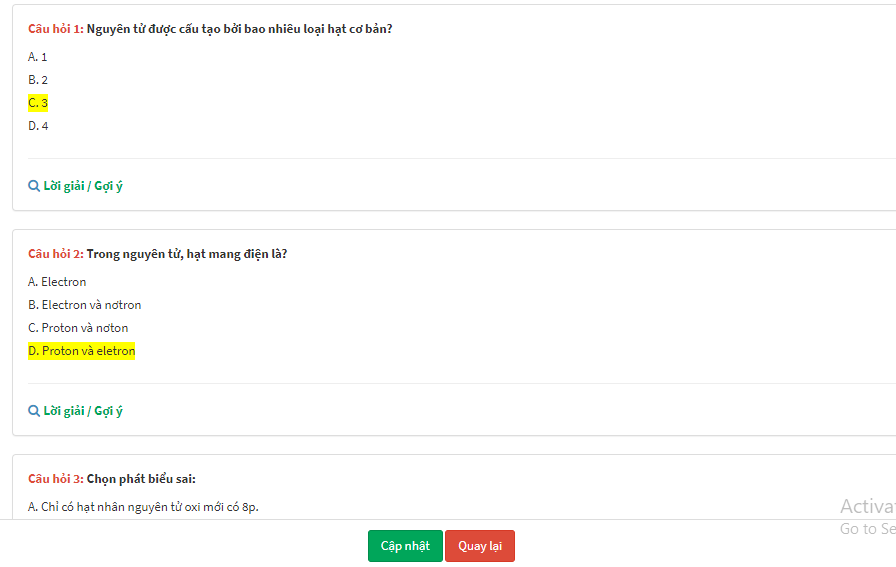This screenshot has width=896, height=567.
Task: Click the magnifier icon under question 2
Action: click(x=34, y=411)
